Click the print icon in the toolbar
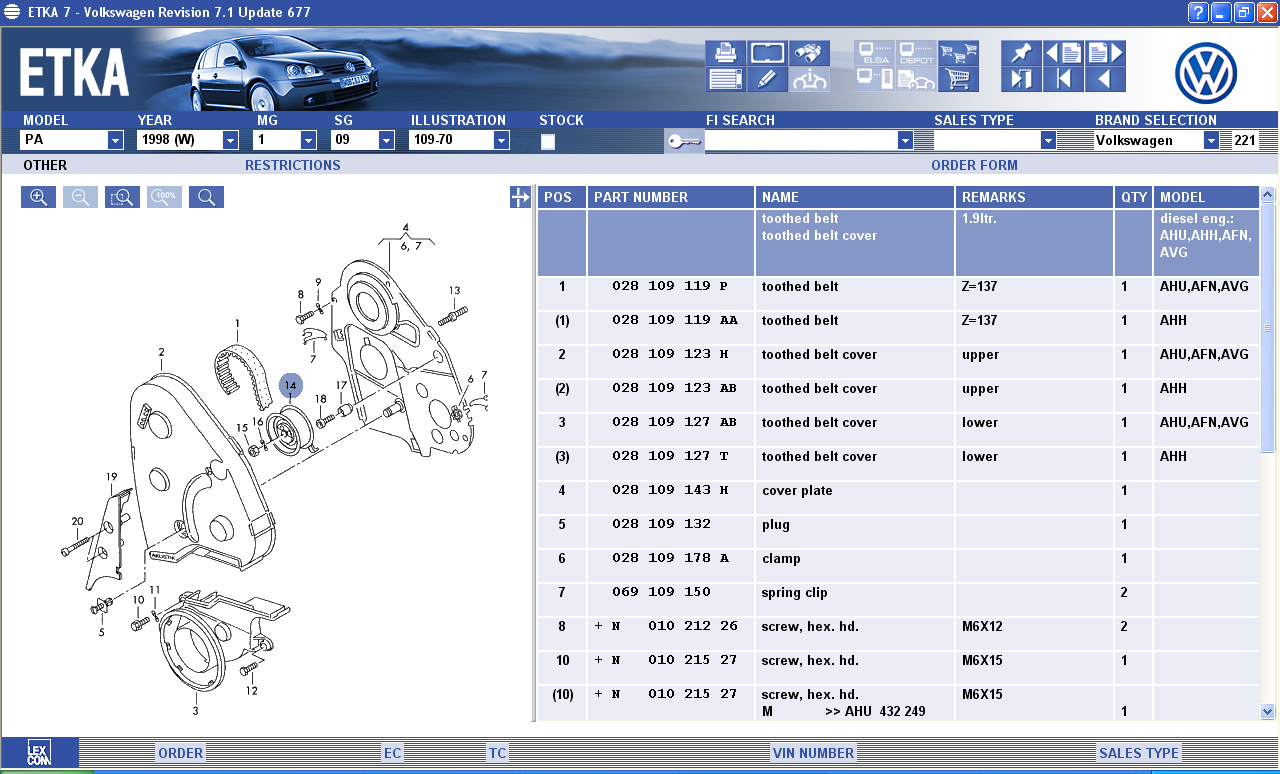 725,53
